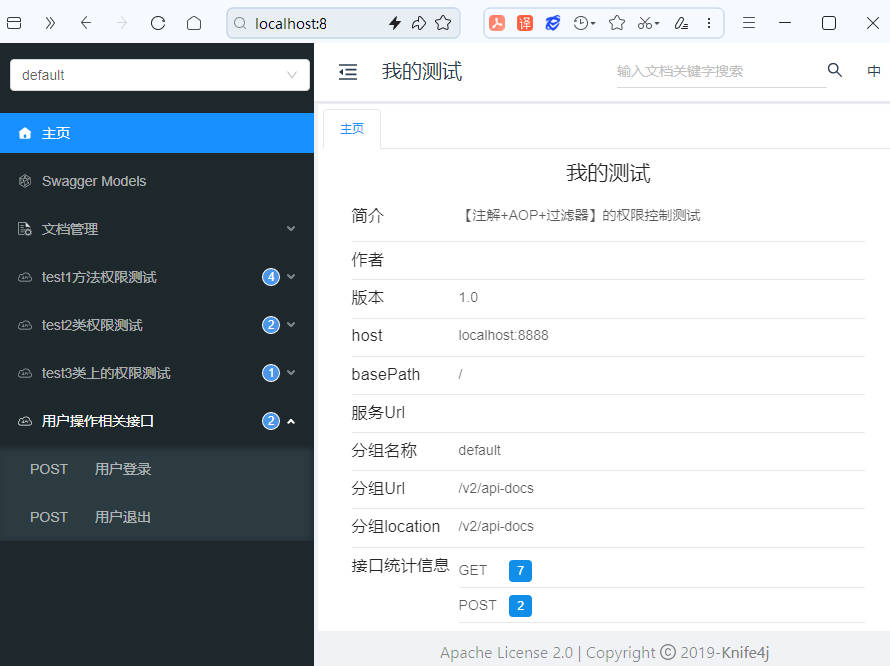Click the 分组Url value /v2/api-docs
Screen dimensions: 890x666
click(496, 488)
